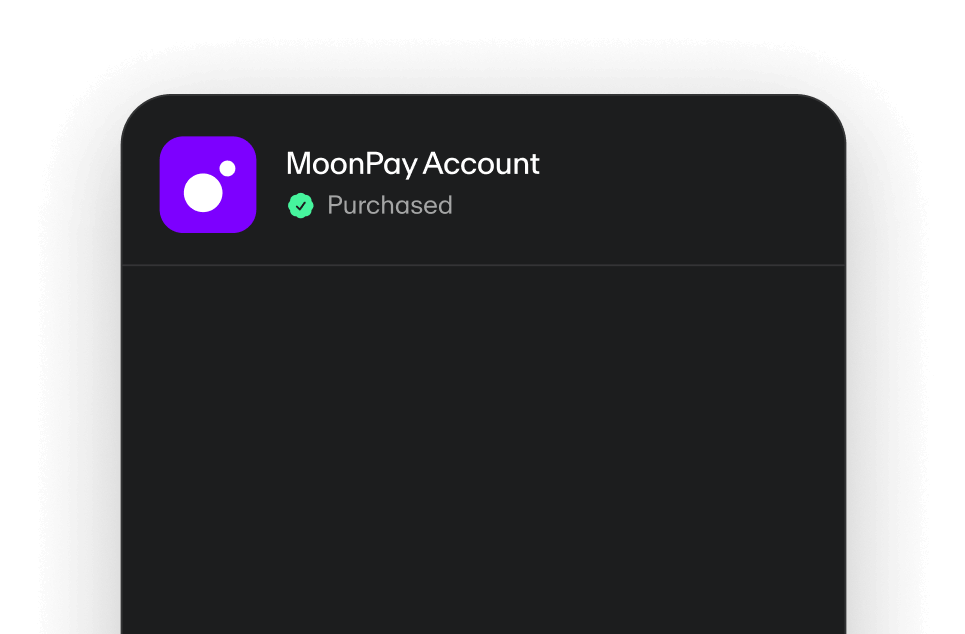
Task: Click the divider line under the MoonPay header
Action: pyautogui.click(x=483, y=265)
